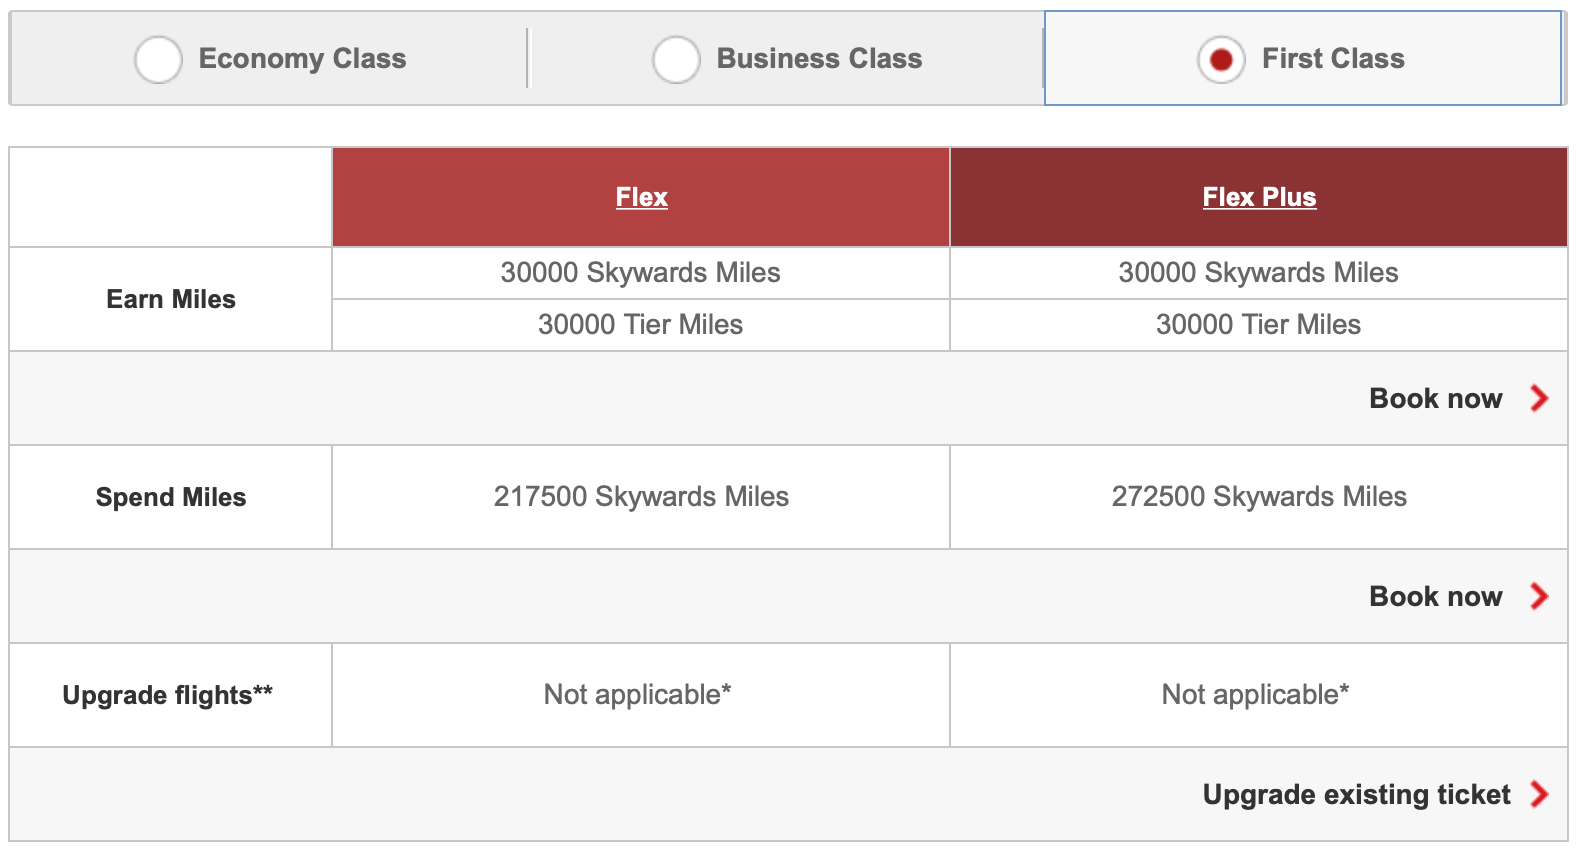The height and width of the screenshot is (850, 1576).
Task: Open the Flex Plus fare link
Action: tap(1259, 197)
